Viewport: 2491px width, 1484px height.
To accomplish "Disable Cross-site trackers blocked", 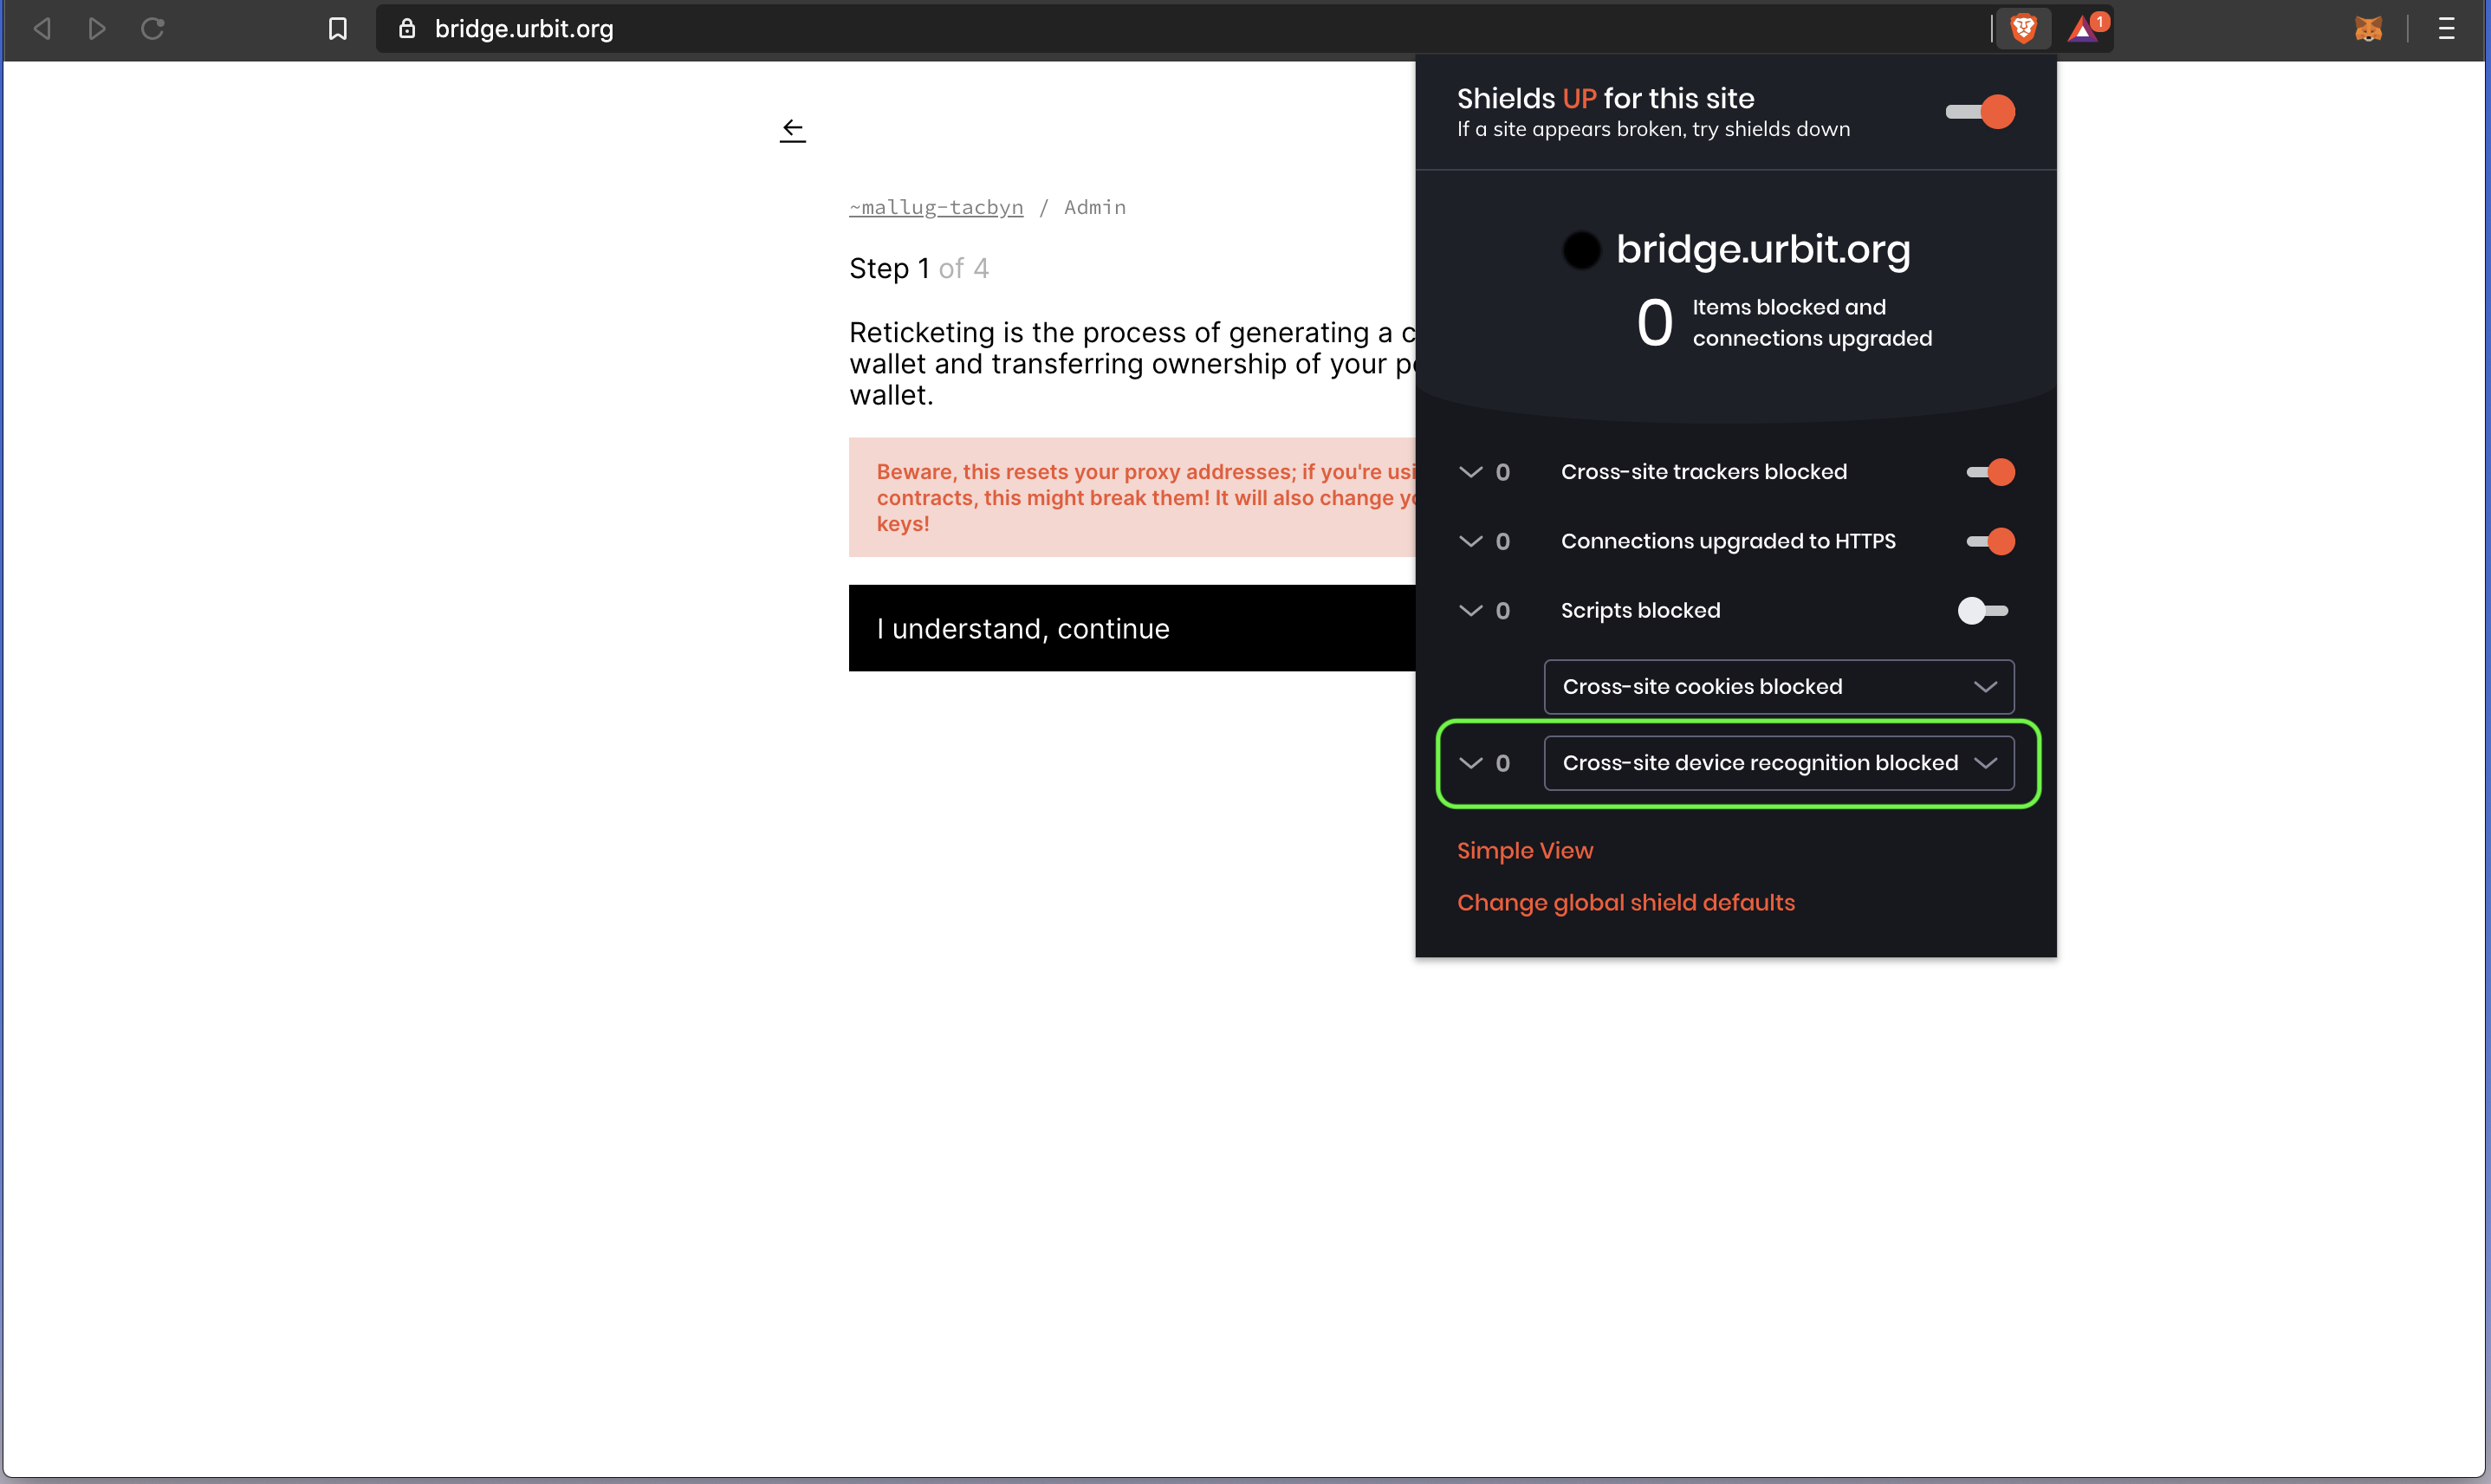I will pos(1989,471).
